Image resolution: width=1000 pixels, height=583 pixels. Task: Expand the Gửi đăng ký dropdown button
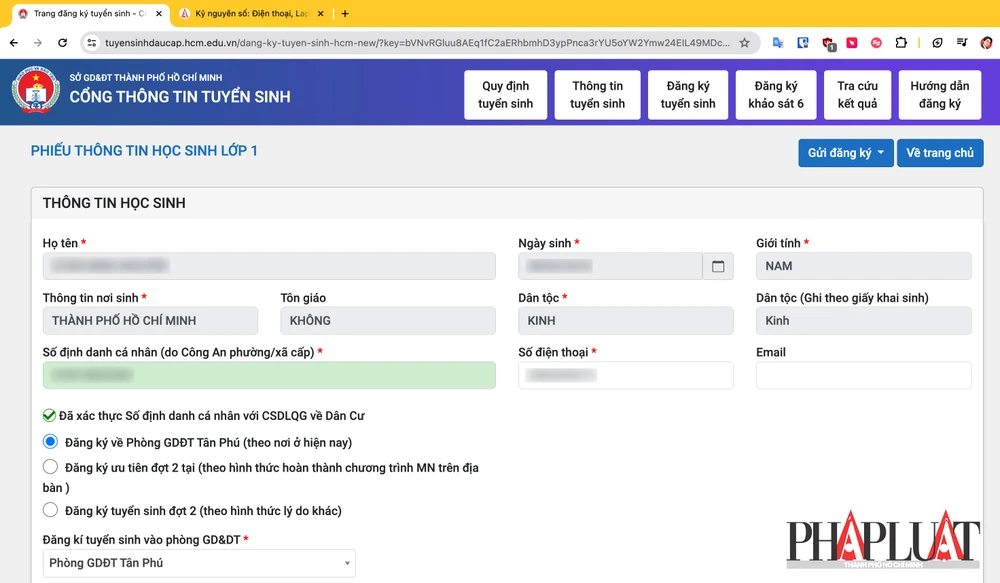pos(845,153)
